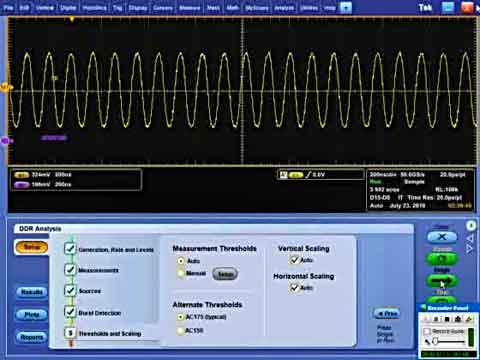Click the Prev button
This screenshot has width=480, height=360.
click(387, 314)
